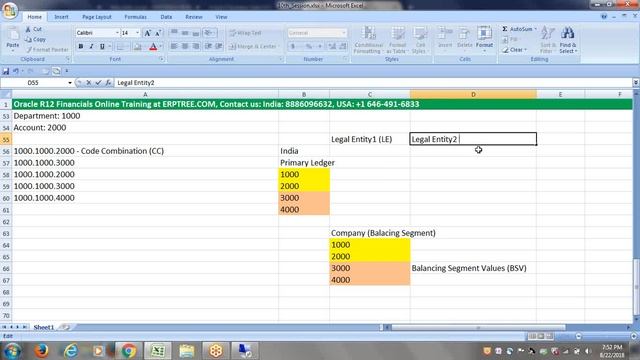The width and height of the screenshot is (640, 360).
Task: Open the Name Box dropdown arrow
Action: [70, 83]
